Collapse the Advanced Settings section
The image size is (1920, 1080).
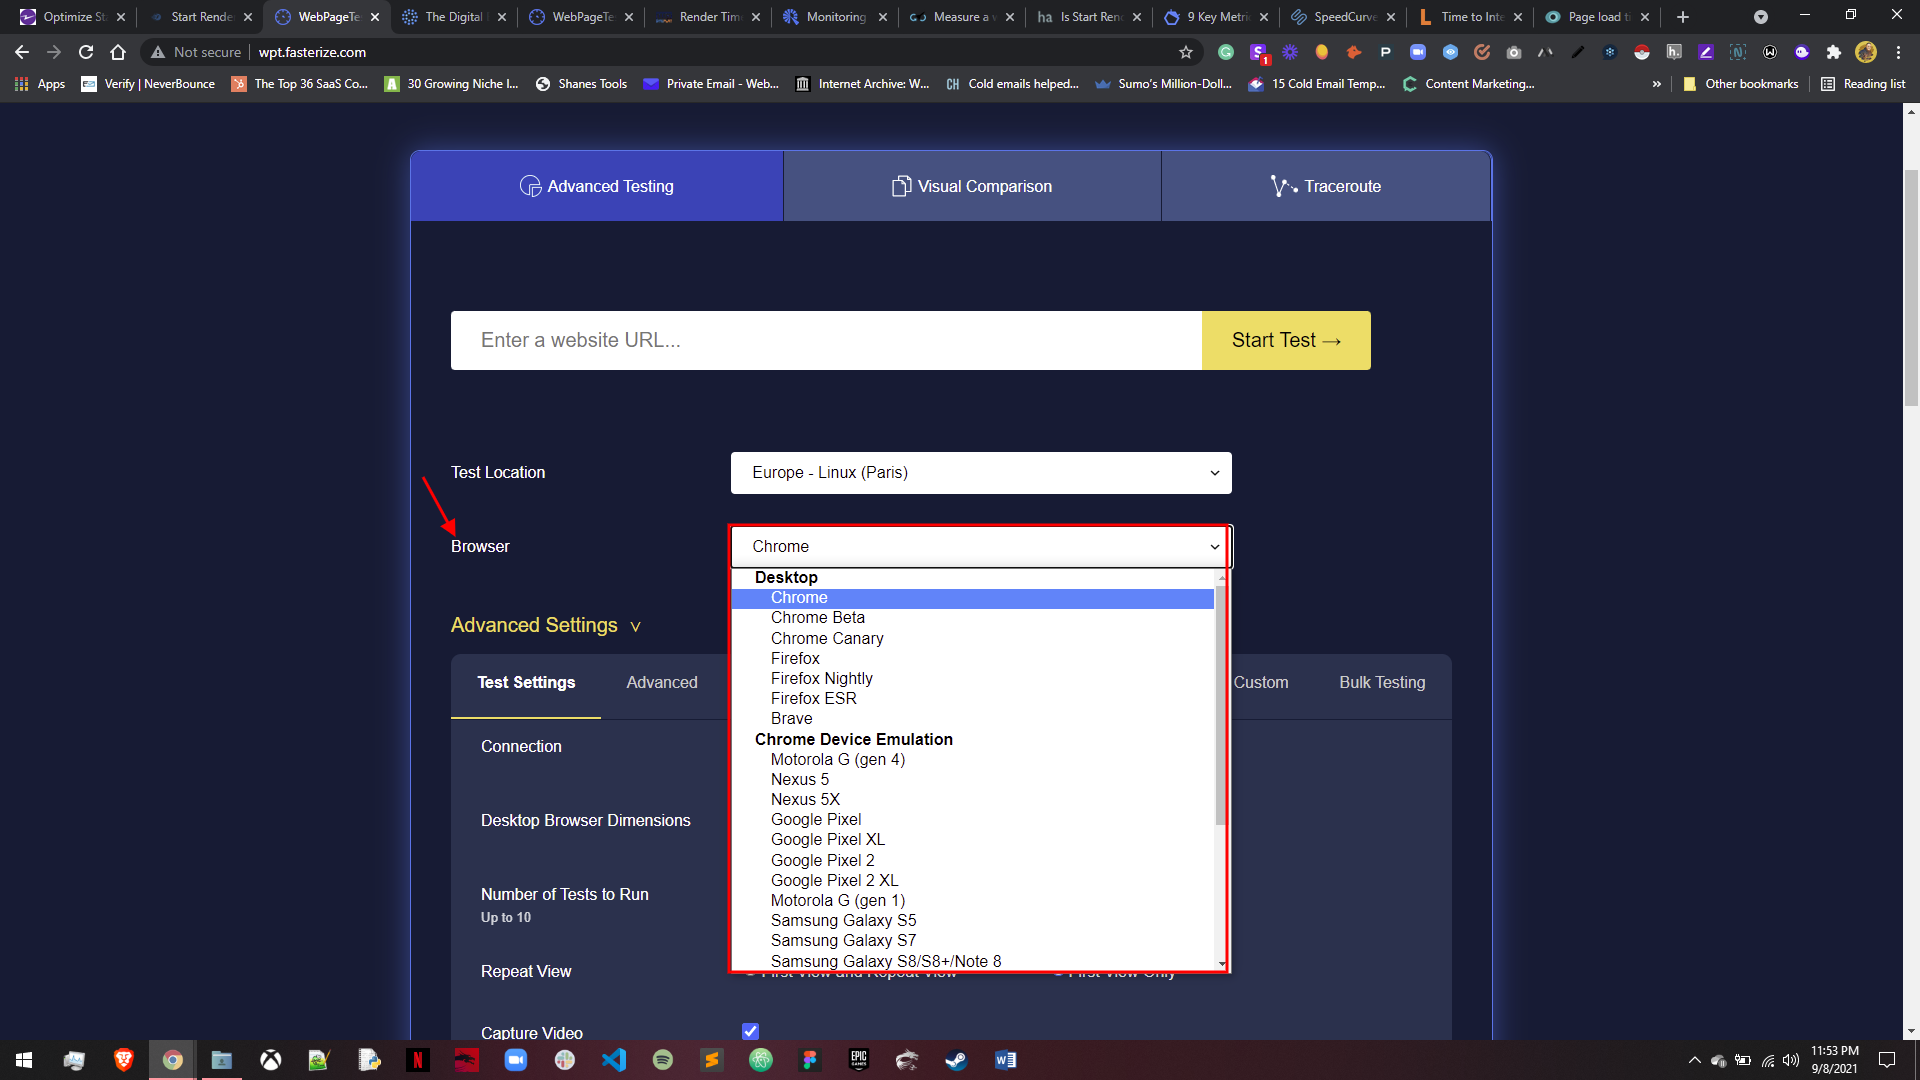pyautogui.click(x=546, y=625)
